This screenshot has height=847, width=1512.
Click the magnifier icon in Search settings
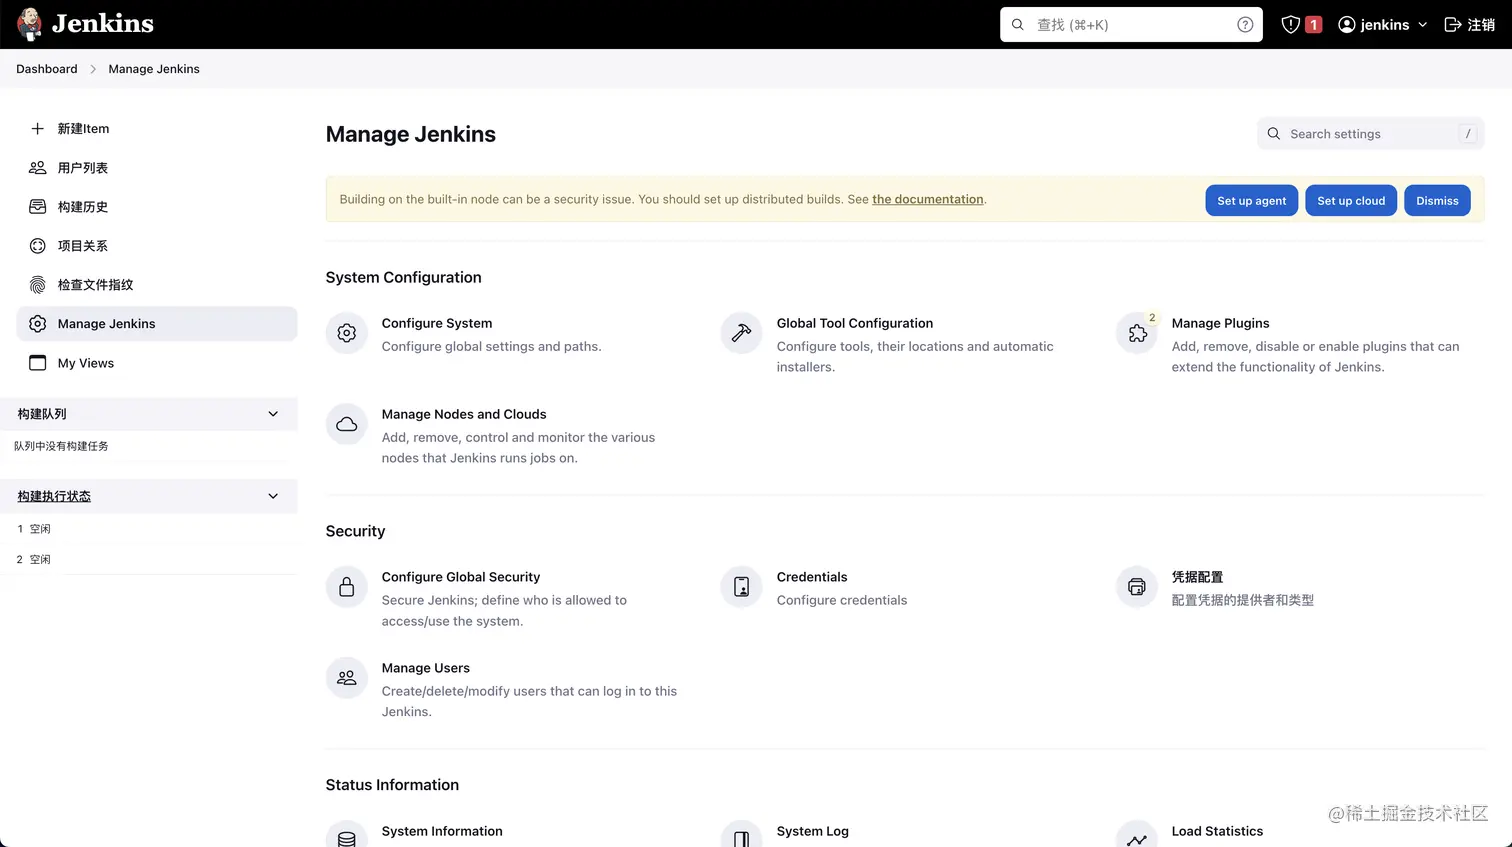(1274, 134)
